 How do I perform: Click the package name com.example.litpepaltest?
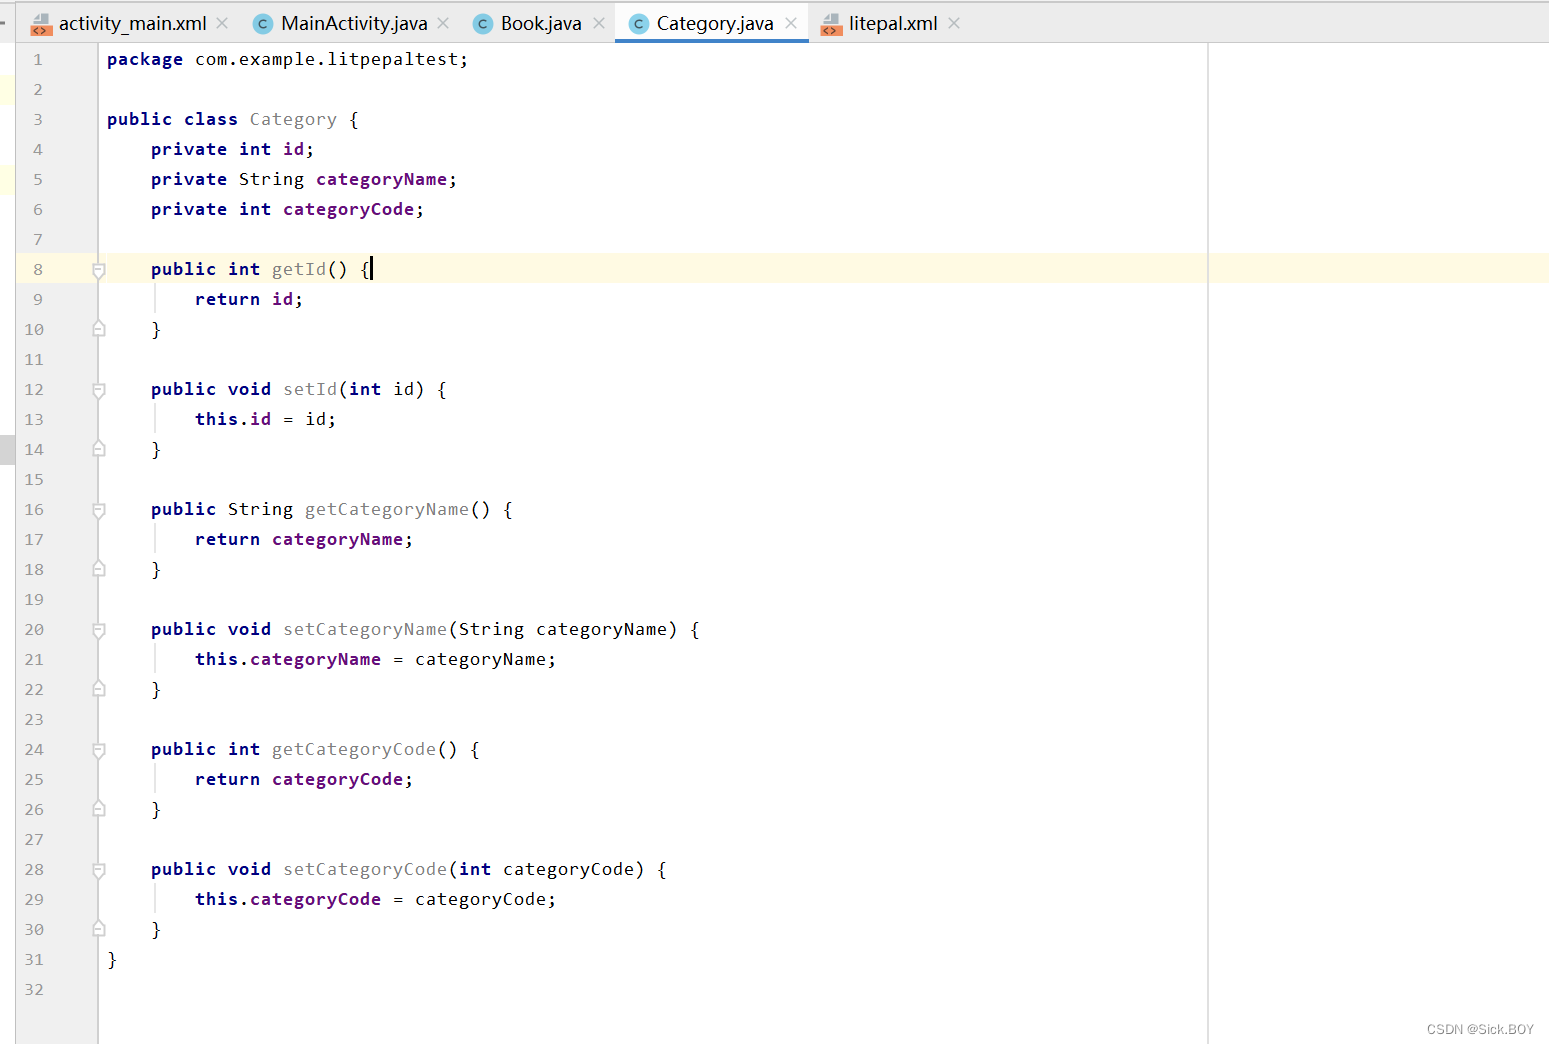click(327, 60)
